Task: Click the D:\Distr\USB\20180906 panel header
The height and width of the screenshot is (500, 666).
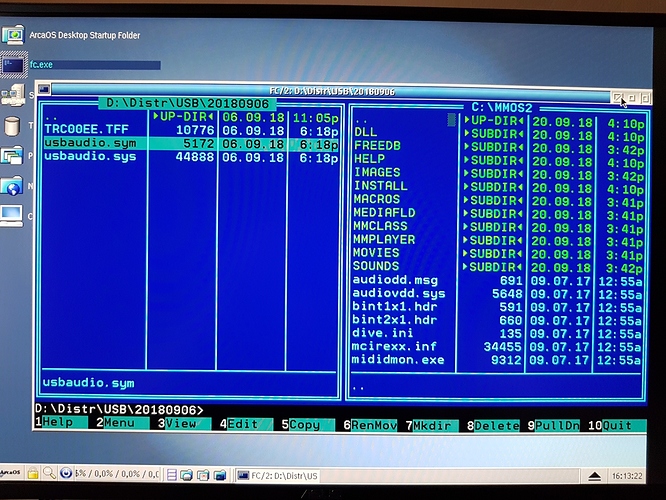Action: click(187, 103)
